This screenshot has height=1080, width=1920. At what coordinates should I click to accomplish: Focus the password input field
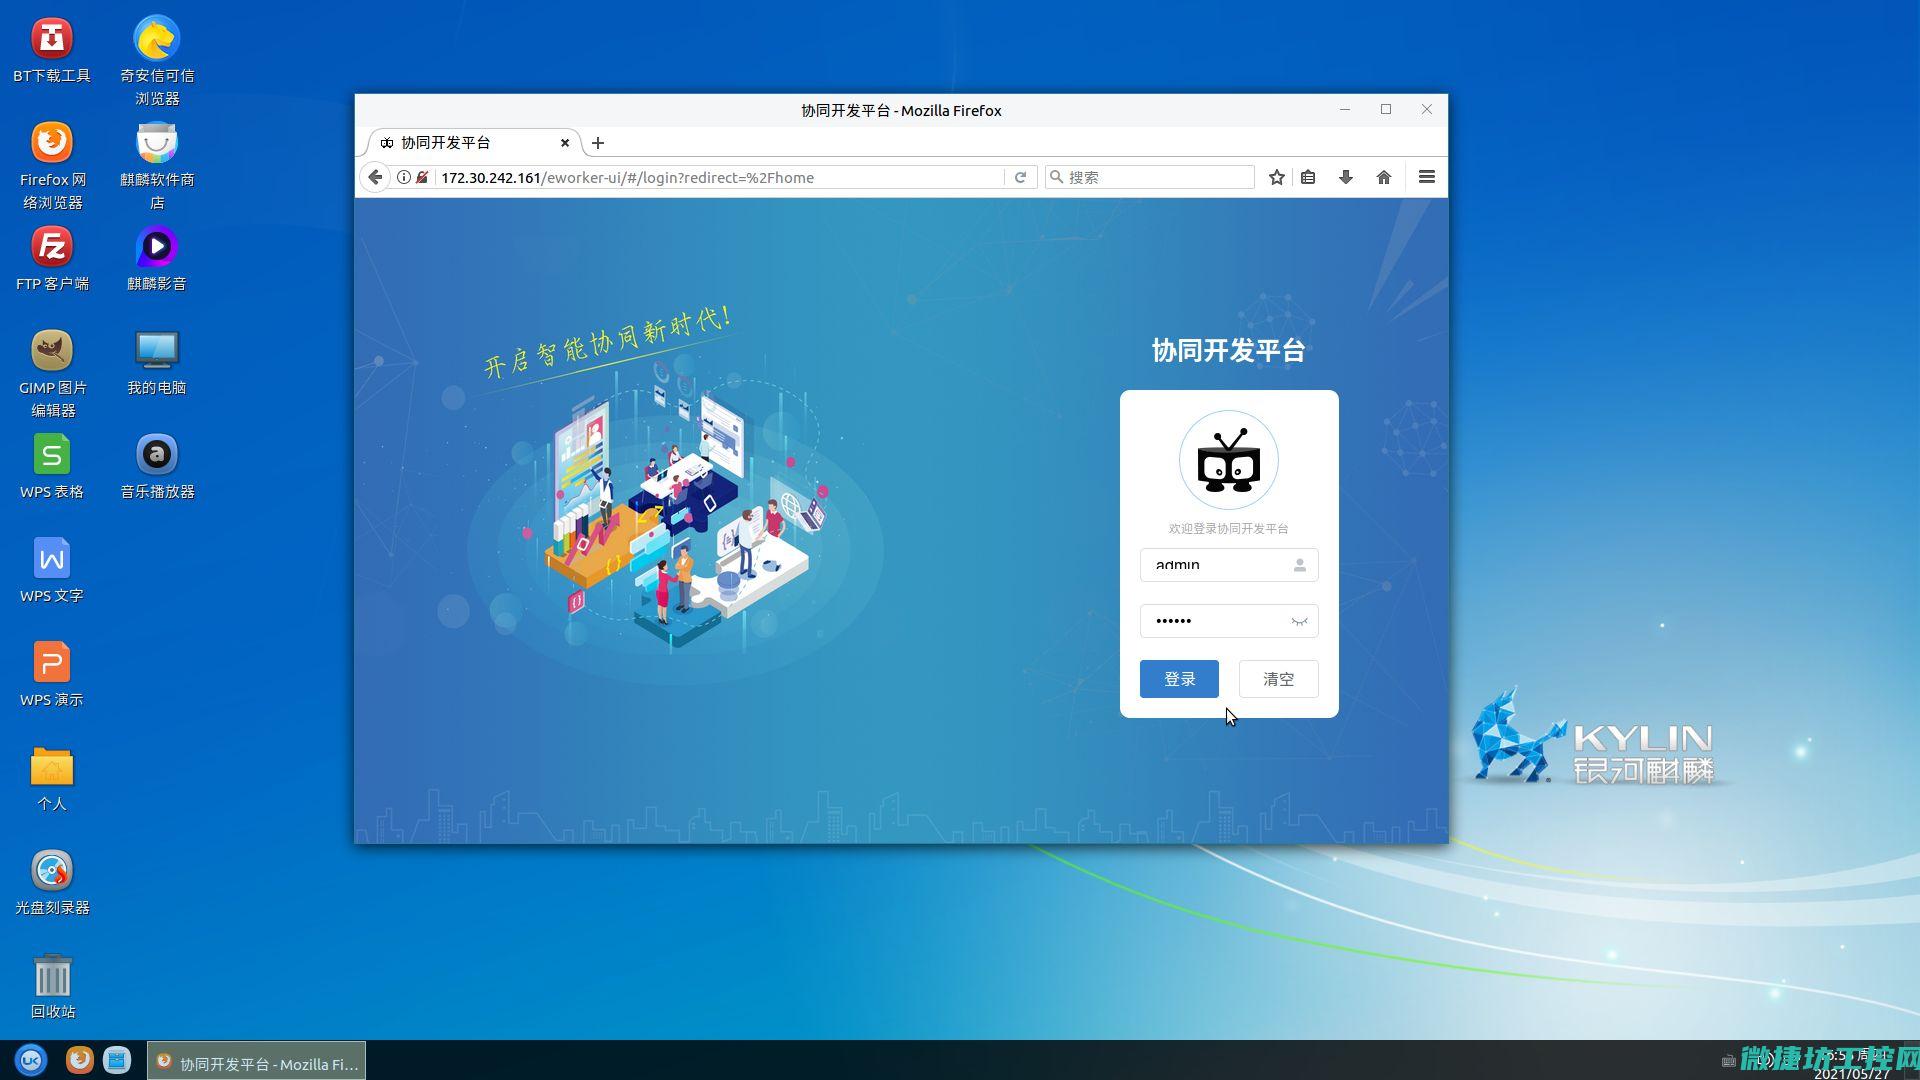click(x=1229, y=621)
